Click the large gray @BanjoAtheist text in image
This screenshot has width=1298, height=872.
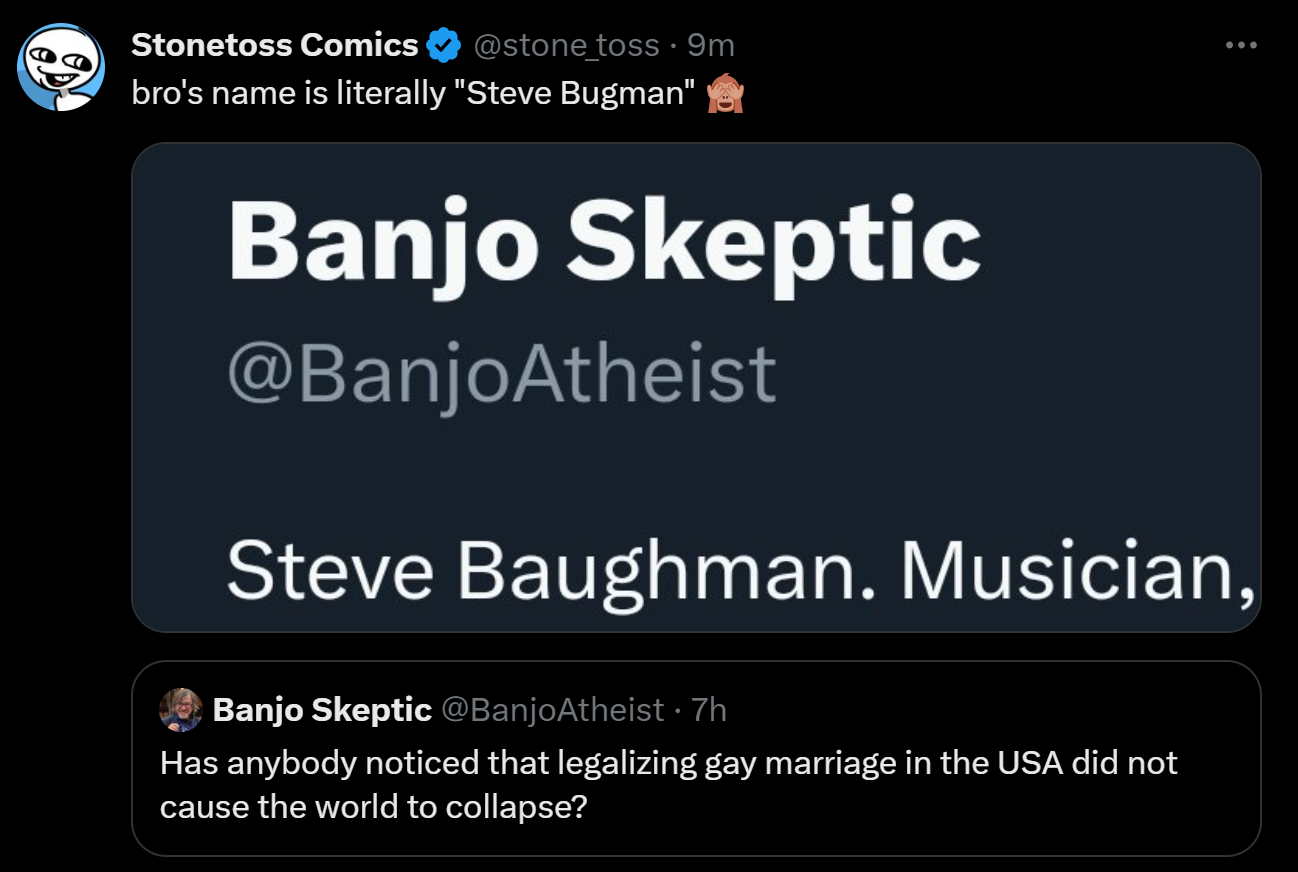pyautogui.click(x=501, y=375)
